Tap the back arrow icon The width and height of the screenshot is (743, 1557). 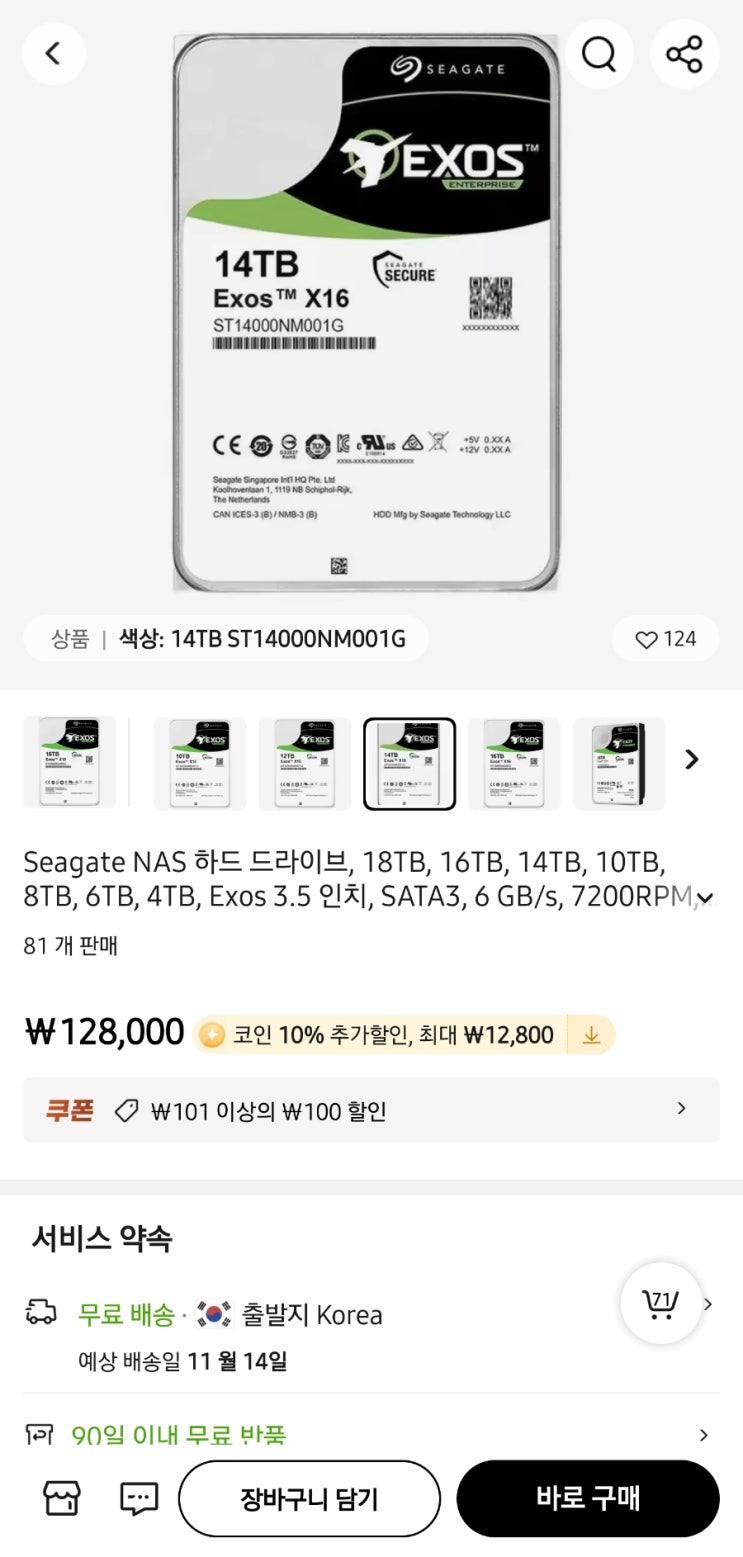point(54,53)
